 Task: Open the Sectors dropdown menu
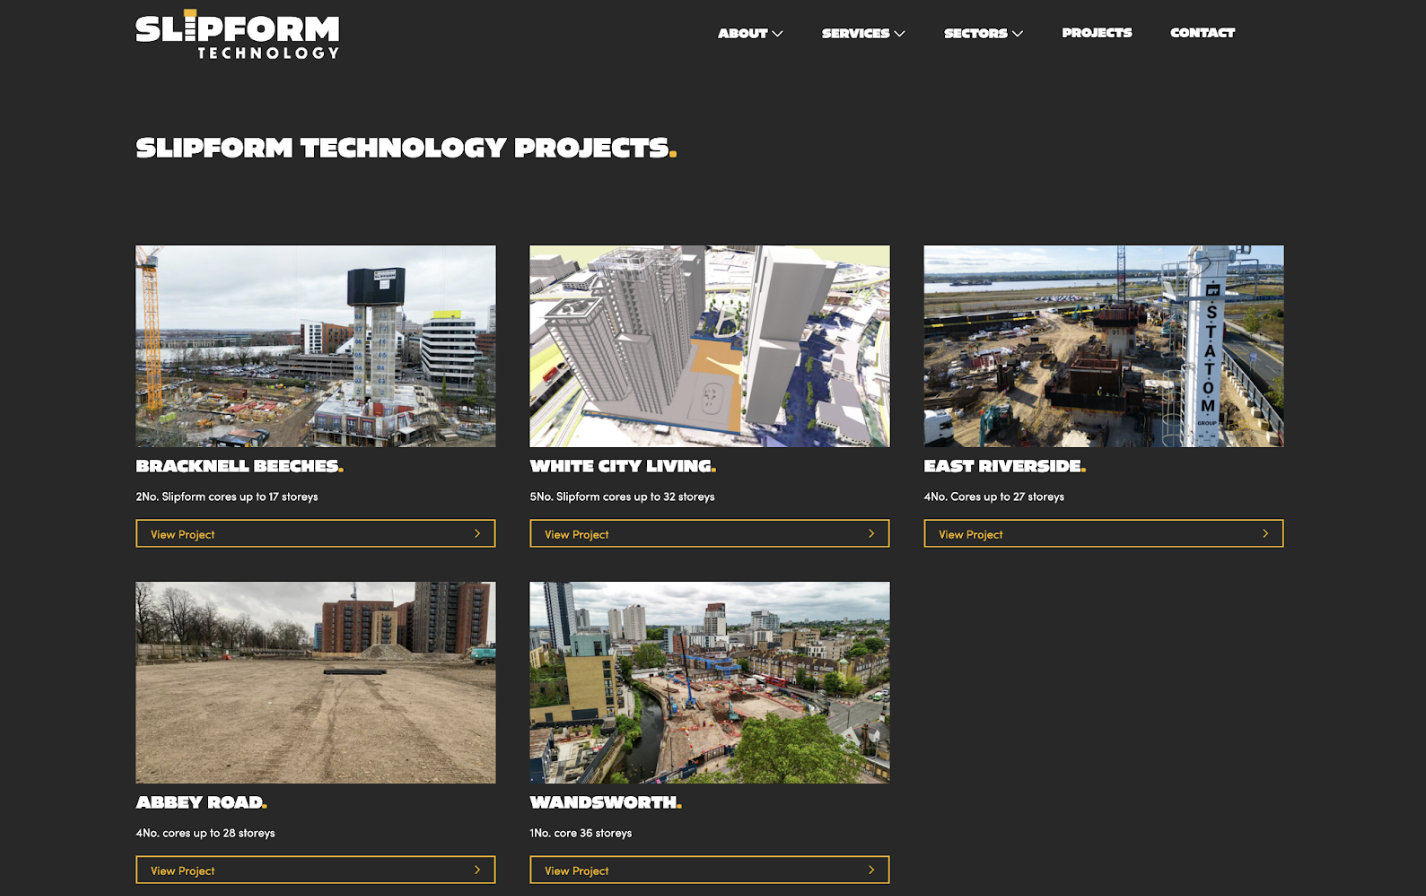[x=983, y=33]
